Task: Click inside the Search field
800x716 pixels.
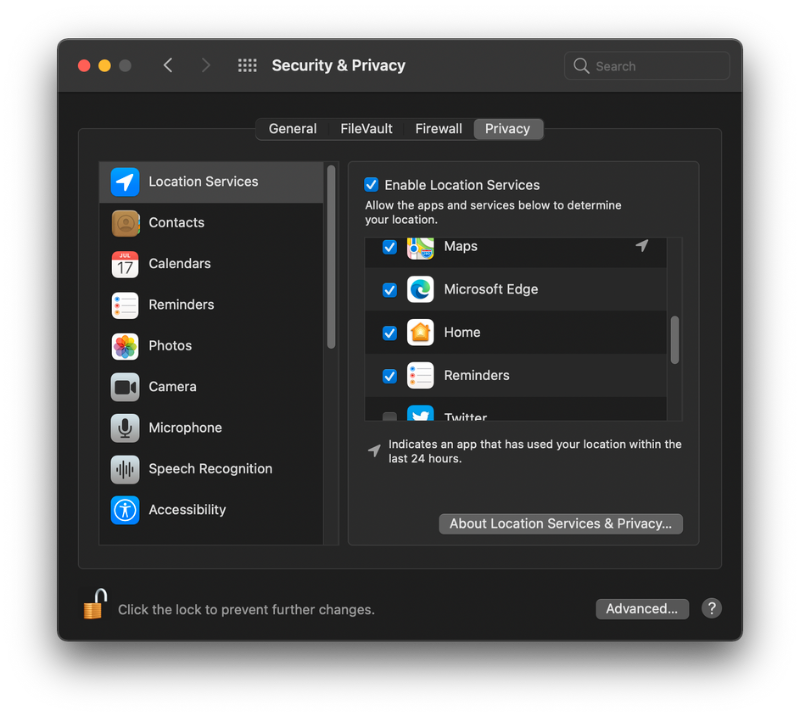Action: pos(646,65)
